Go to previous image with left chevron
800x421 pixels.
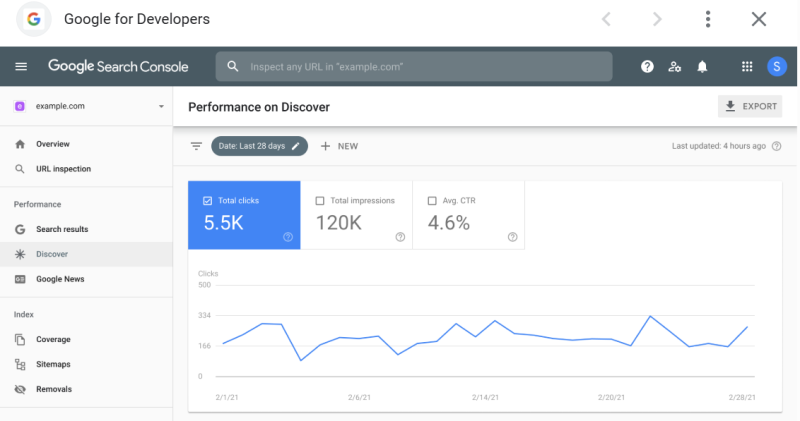point(606,19)
